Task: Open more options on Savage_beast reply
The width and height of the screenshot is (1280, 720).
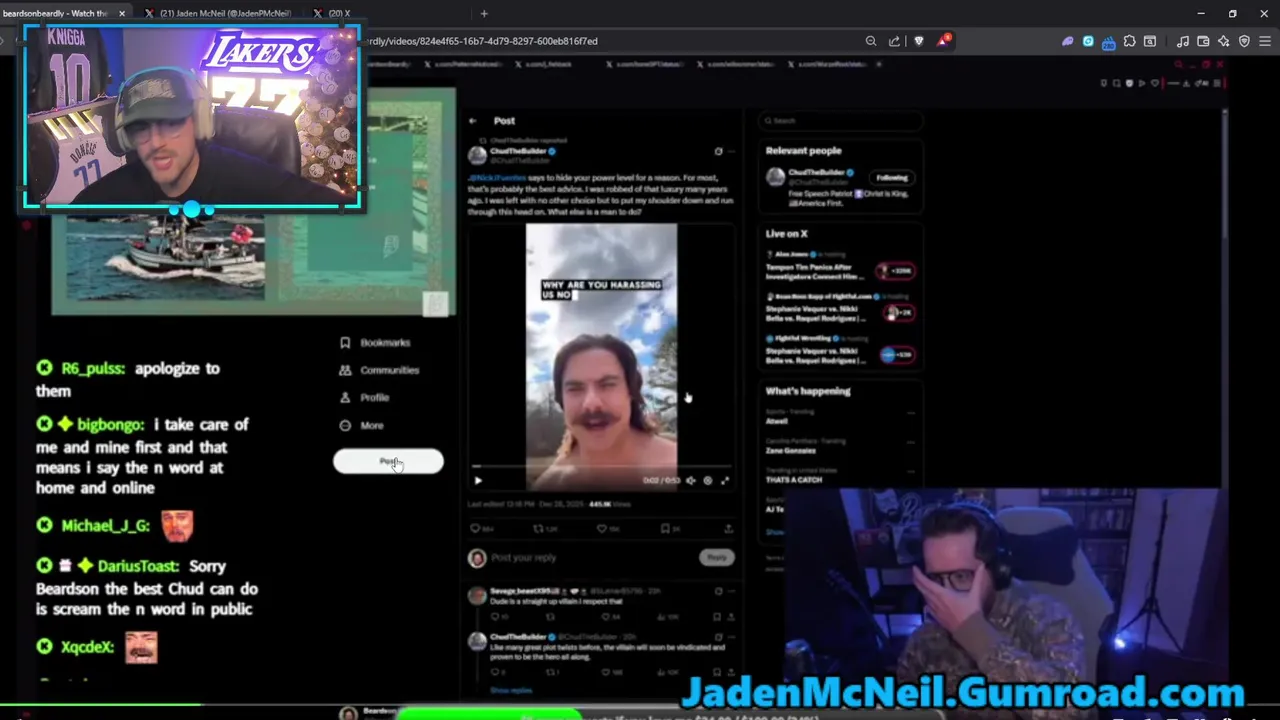Action: click(x=731, y=591)
